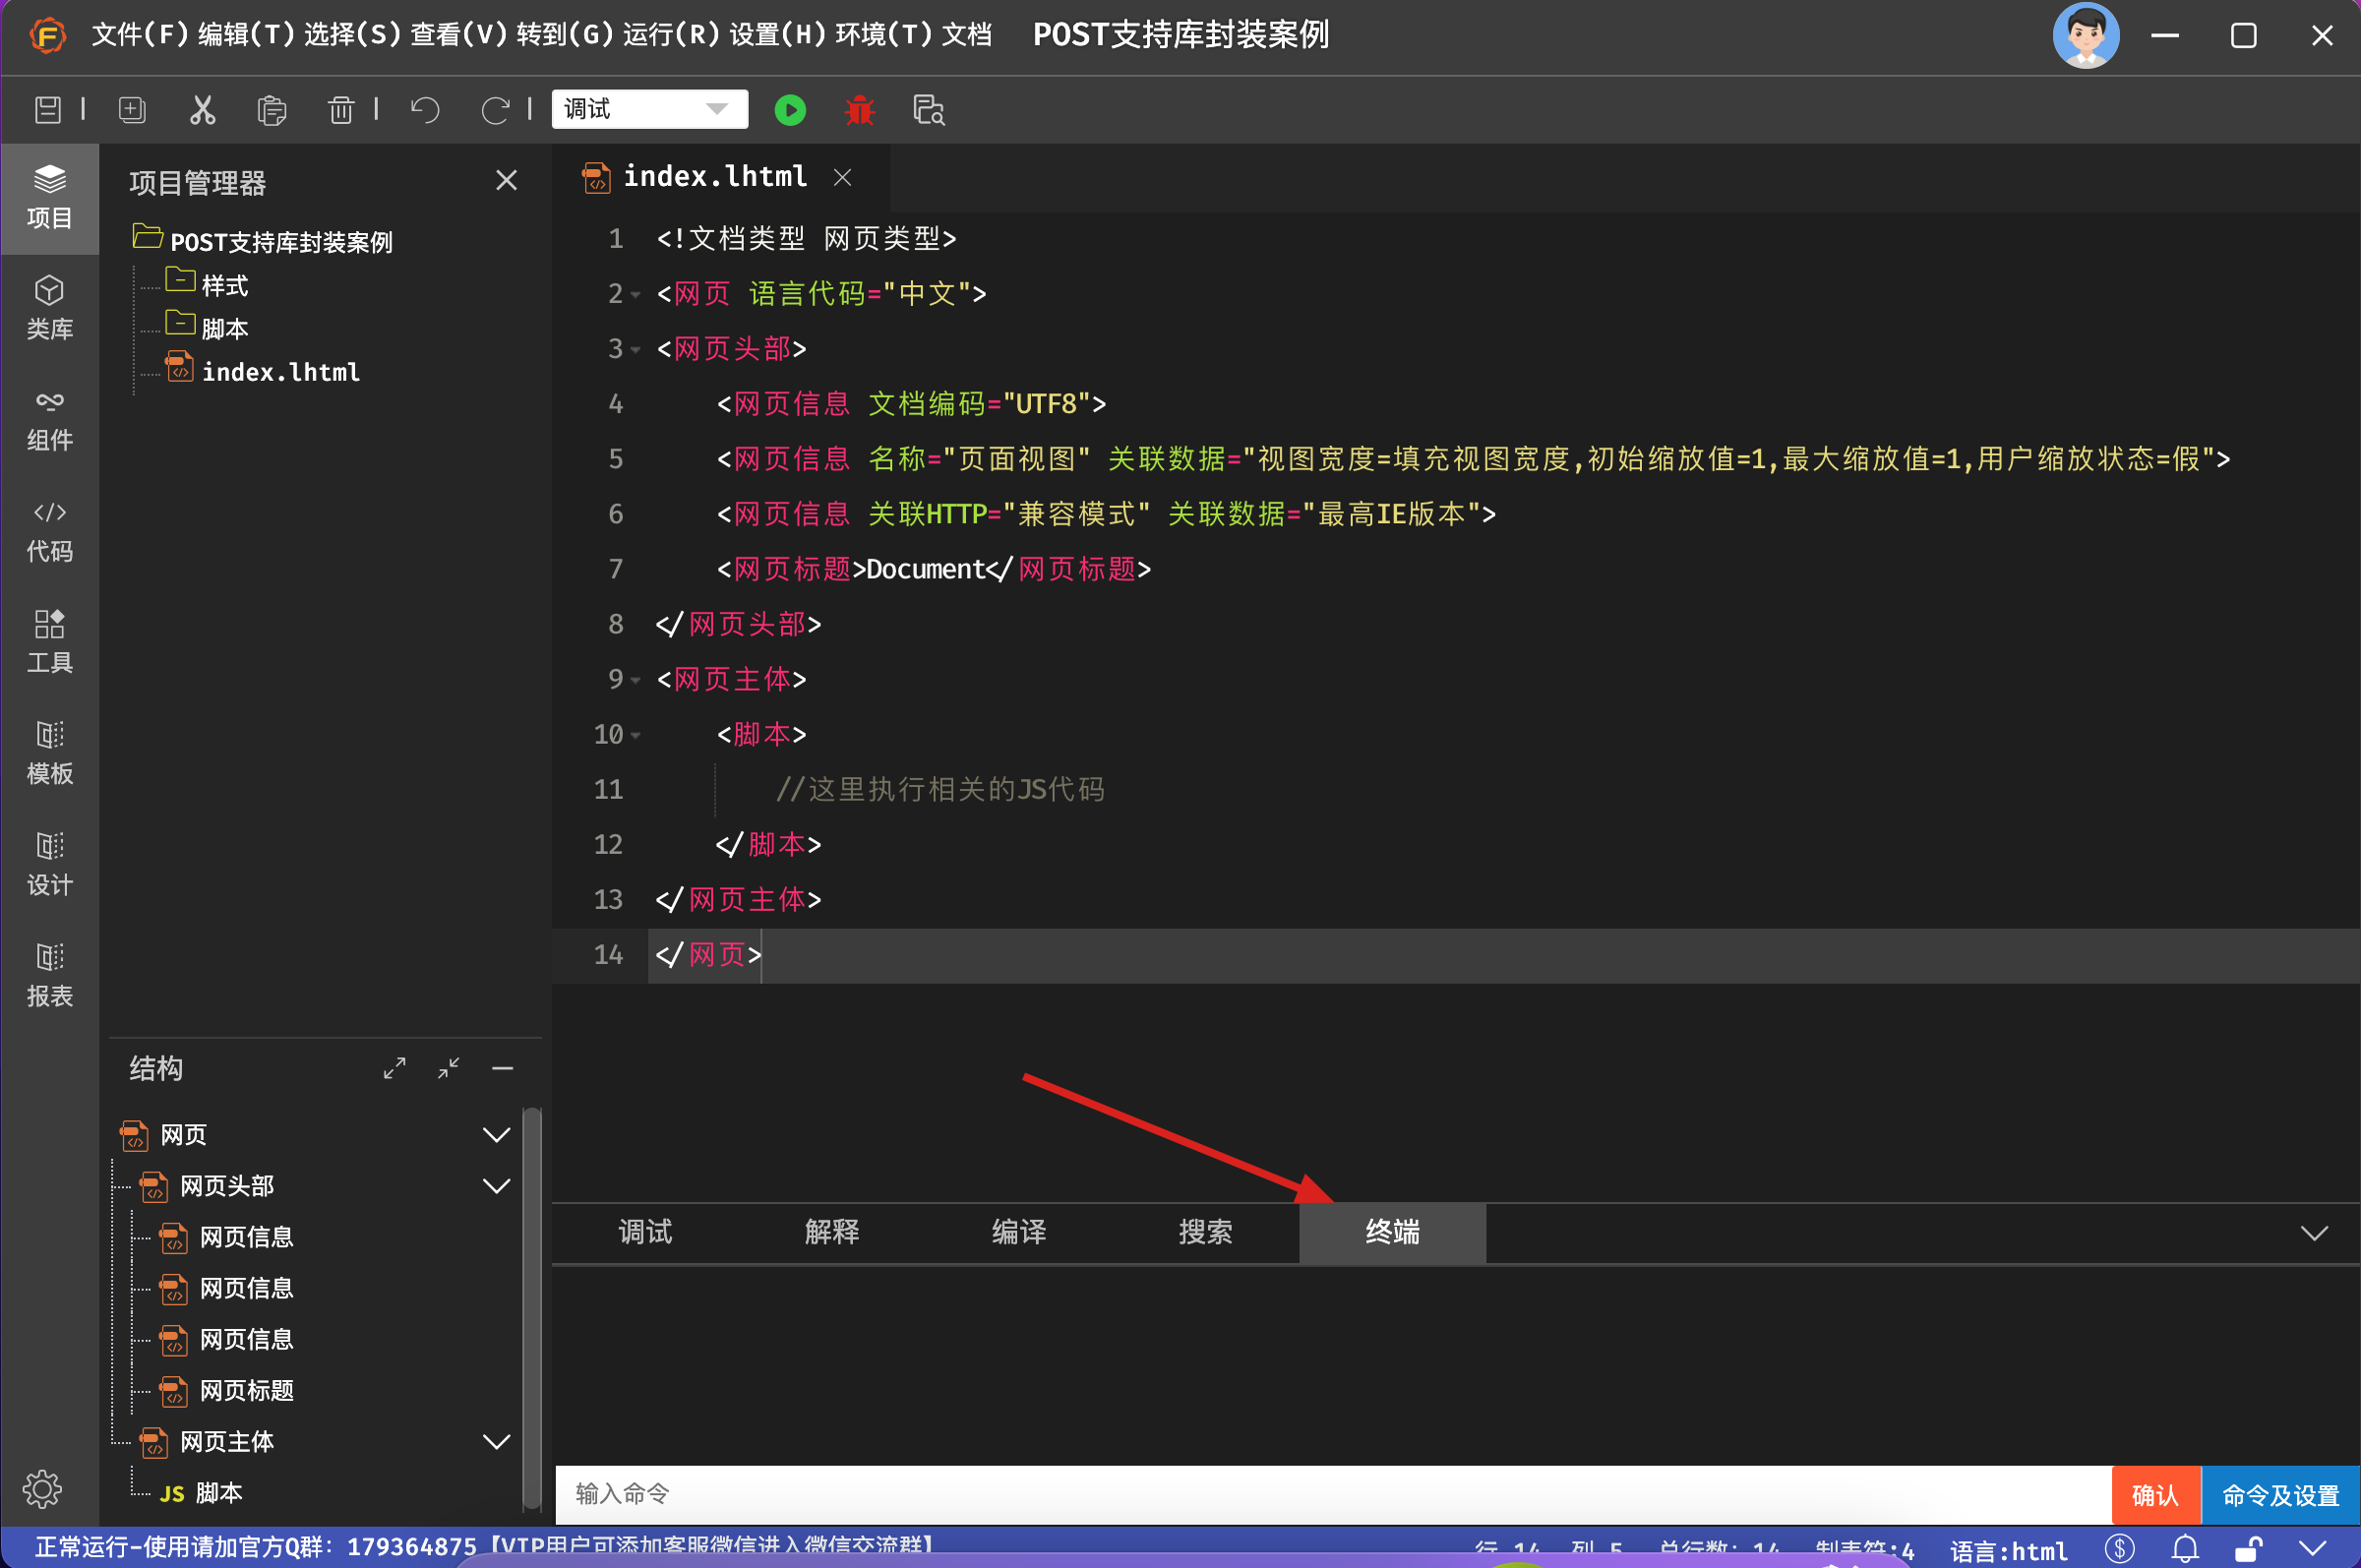Click the new file plus icon
Viewport: 2361px width, 1568px height.
pos(132,110)
